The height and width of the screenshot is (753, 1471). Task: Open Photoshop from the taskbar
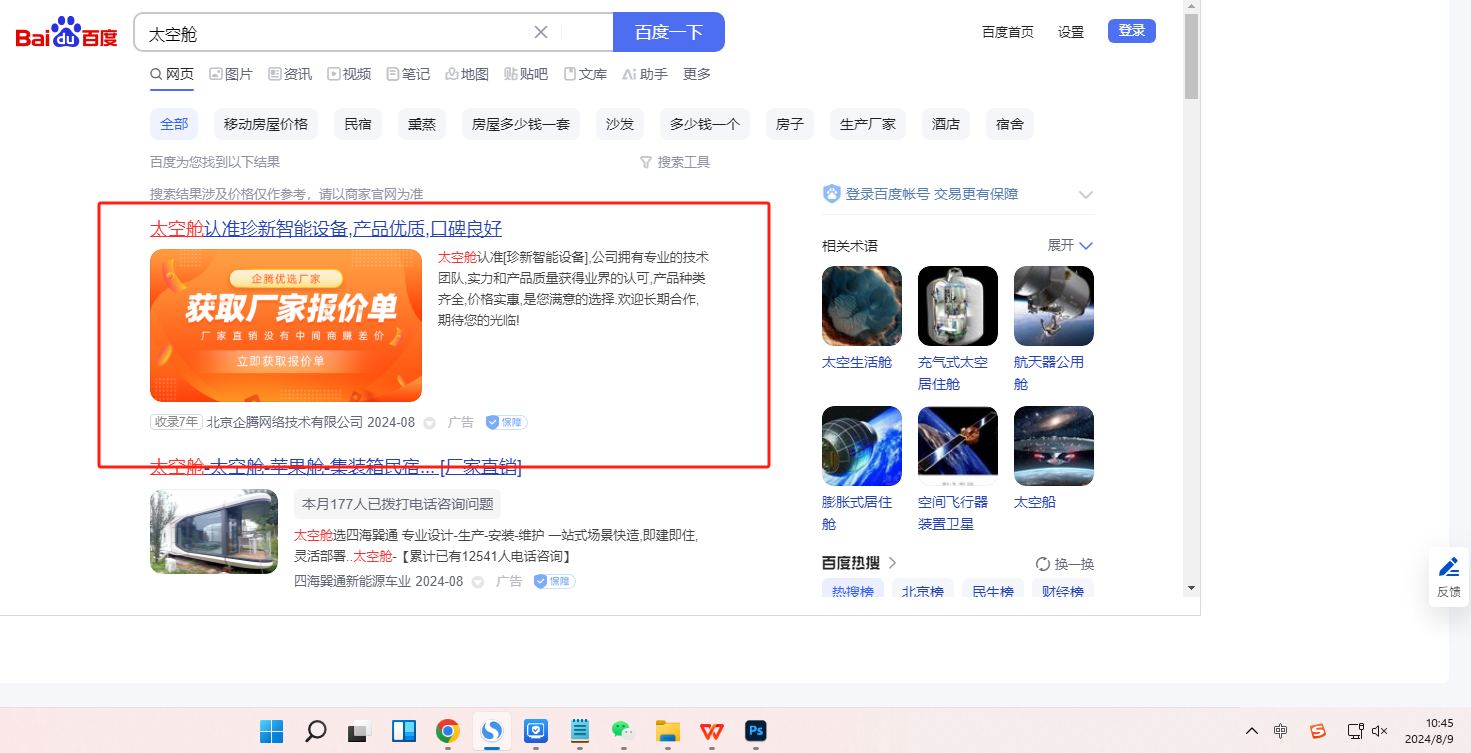coord(755,731)
